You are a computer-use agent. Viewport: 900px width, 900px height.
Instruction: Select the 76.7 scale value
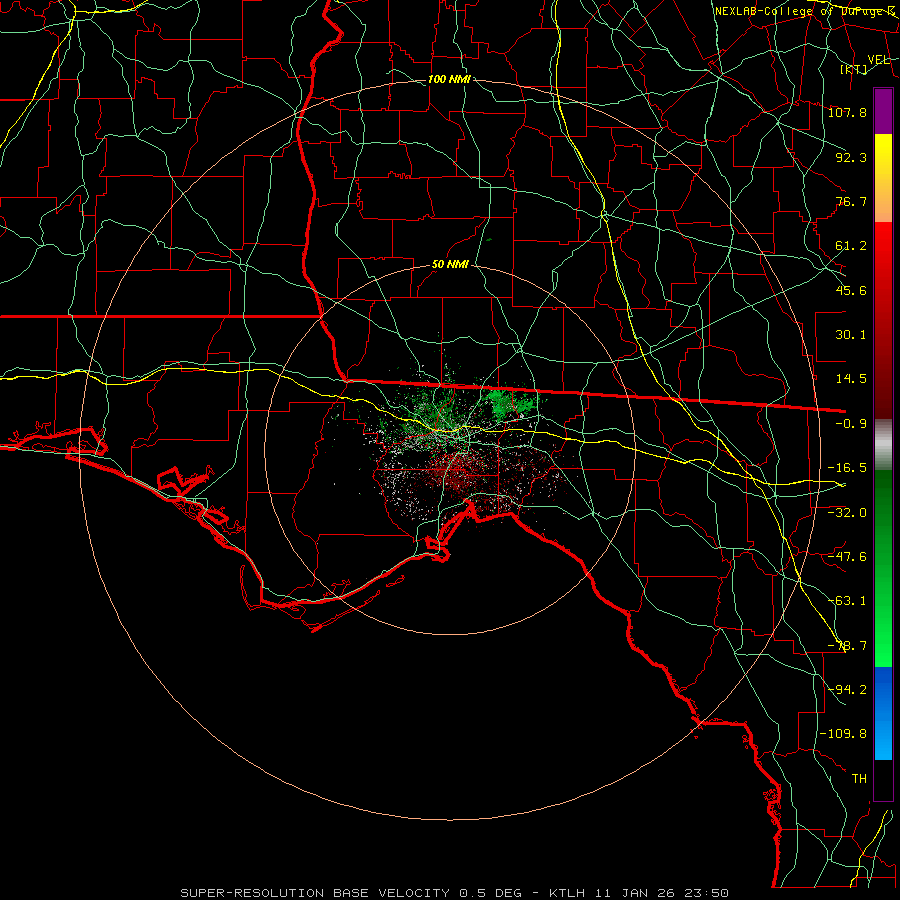click(851, 201)
